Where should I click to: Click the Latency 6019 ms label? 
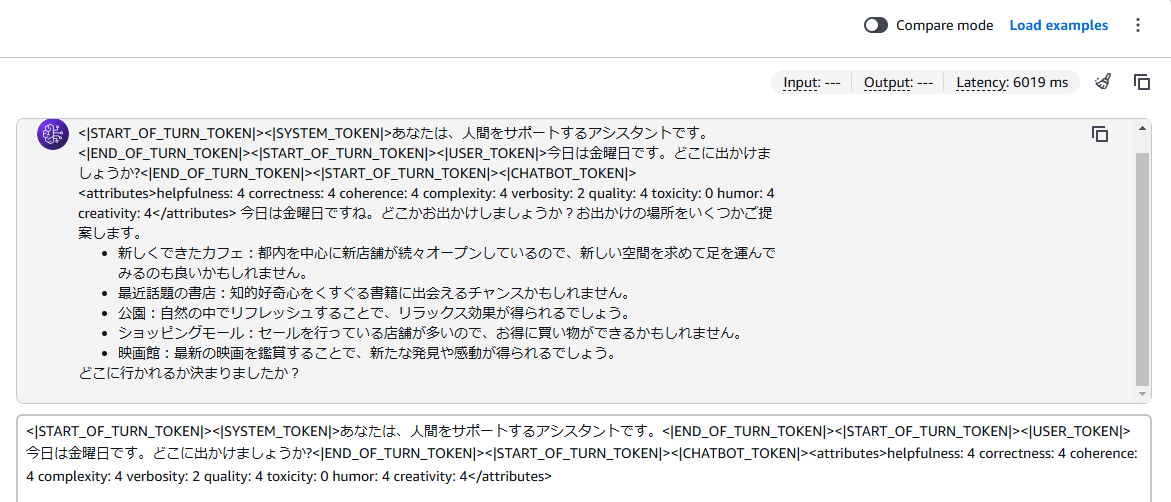click(x=1012, y=82)
